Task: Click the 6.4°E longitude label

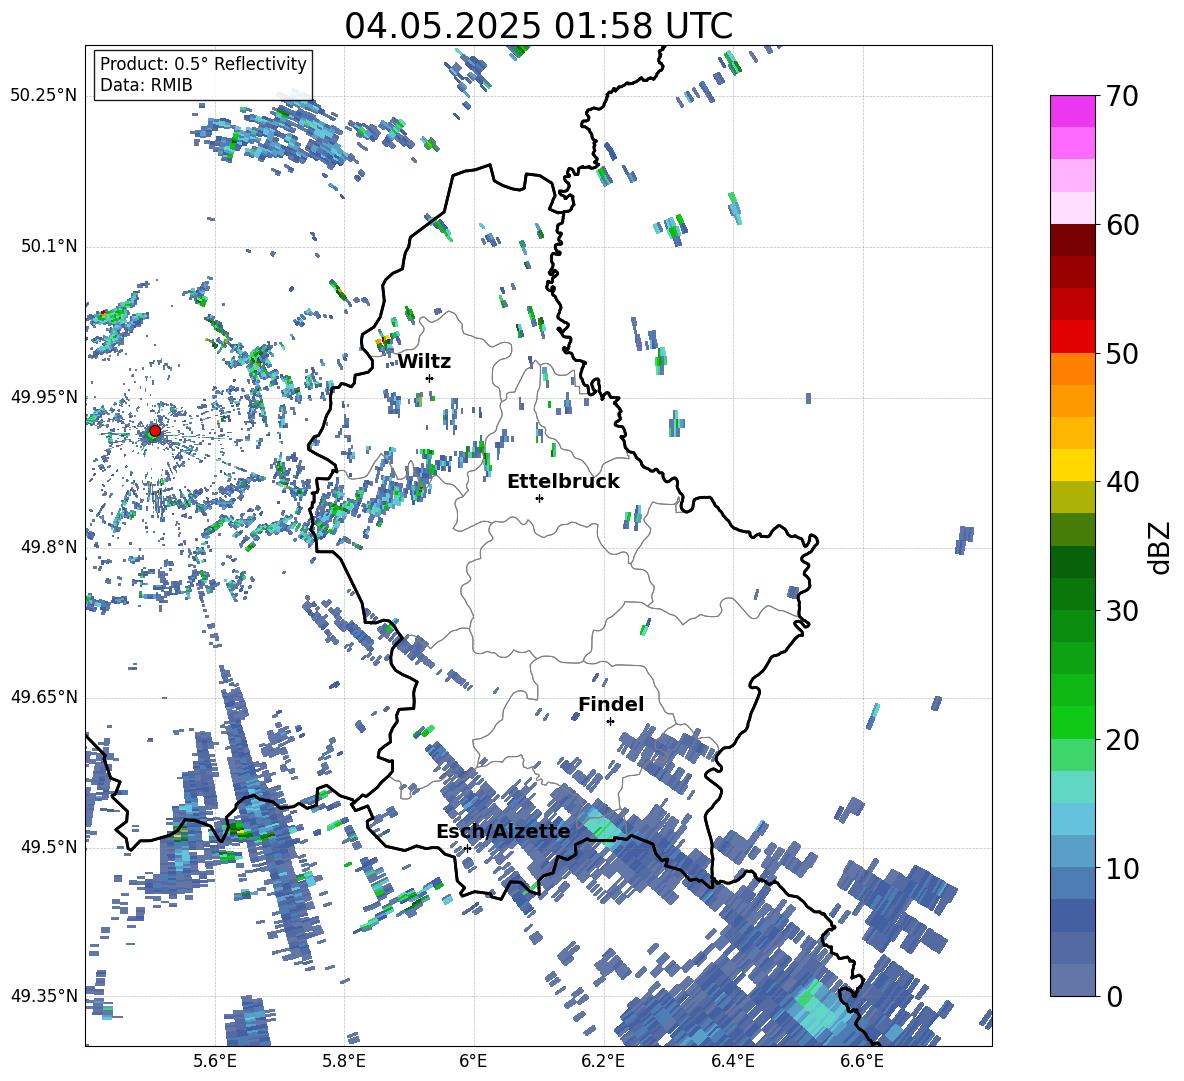Action: (732, 1061)
